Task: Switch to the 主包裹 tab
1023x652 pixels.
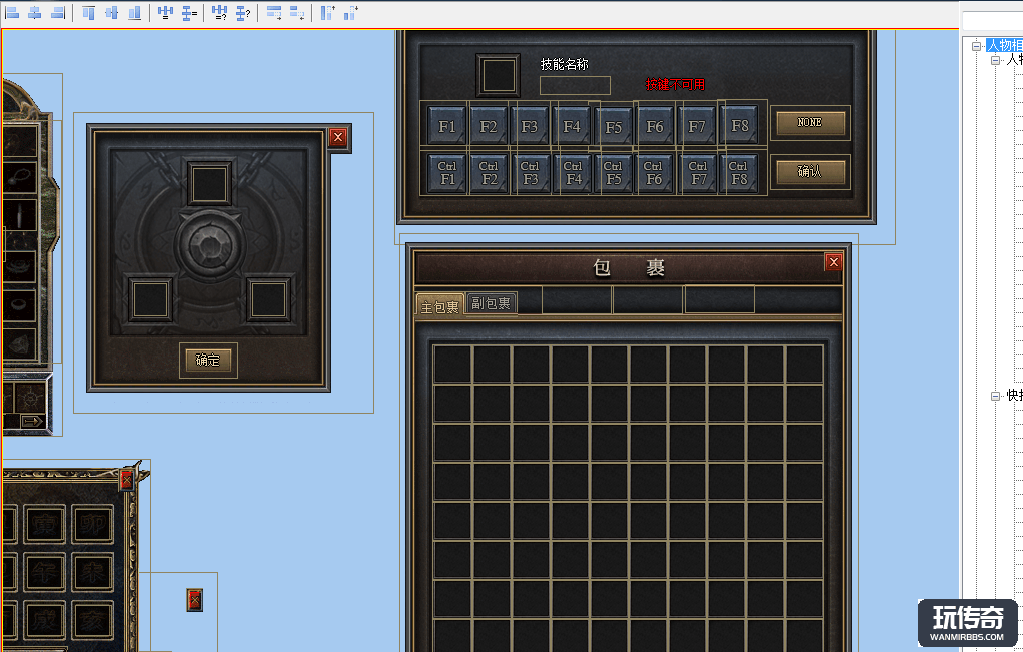Action: point(440,305)
